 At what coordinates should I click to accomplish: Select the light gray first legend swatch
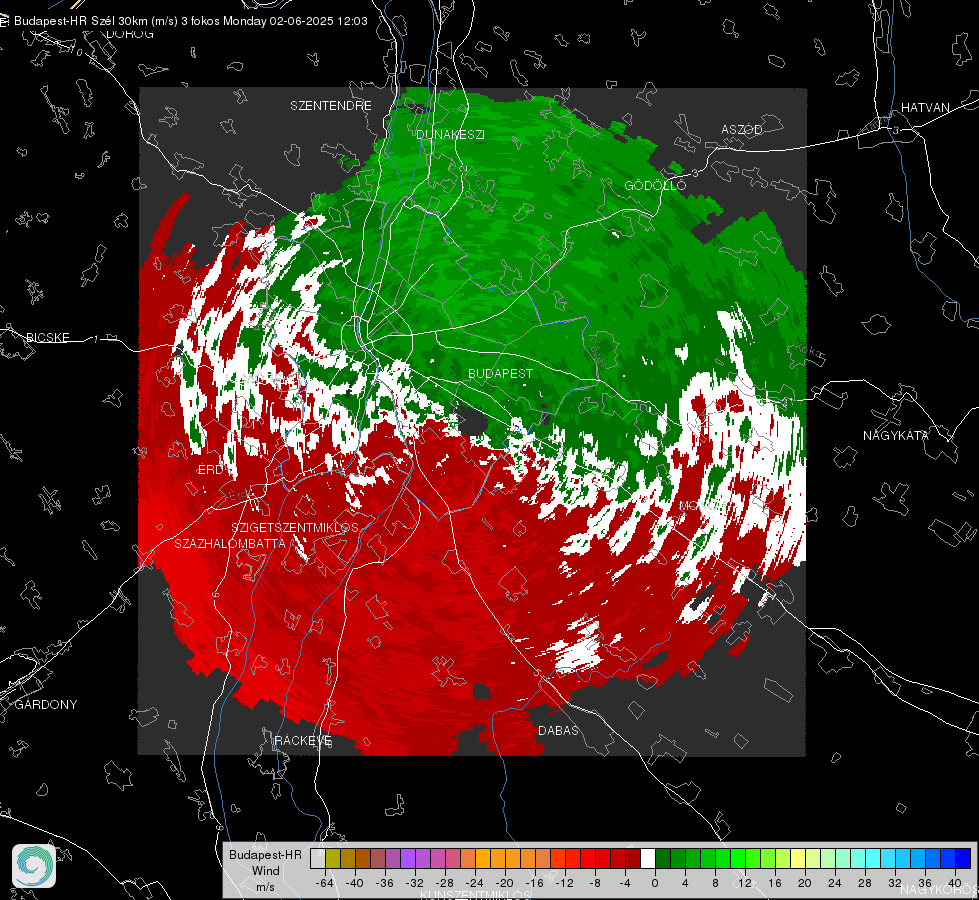coord(318,858)
